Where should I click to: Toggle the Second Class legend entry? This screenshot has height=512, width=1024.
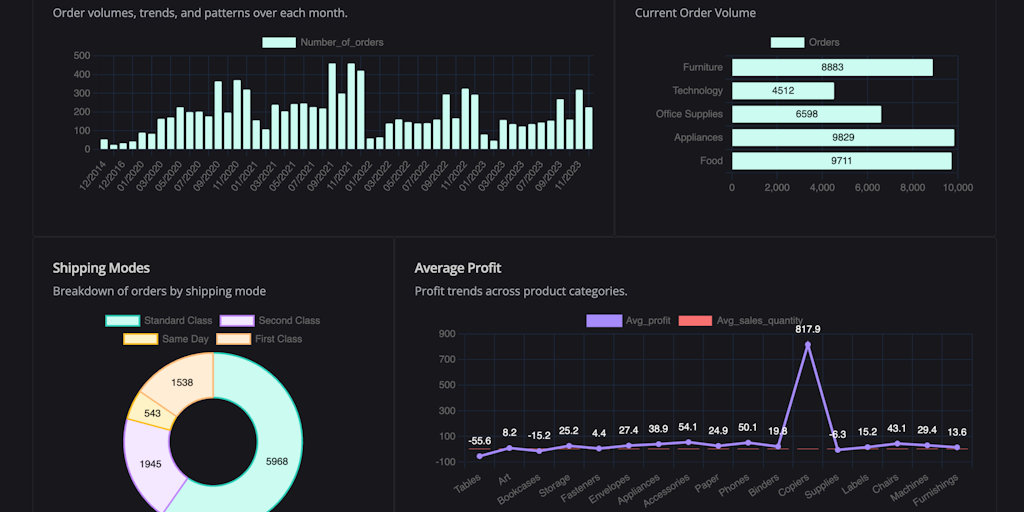coord(237,321)
